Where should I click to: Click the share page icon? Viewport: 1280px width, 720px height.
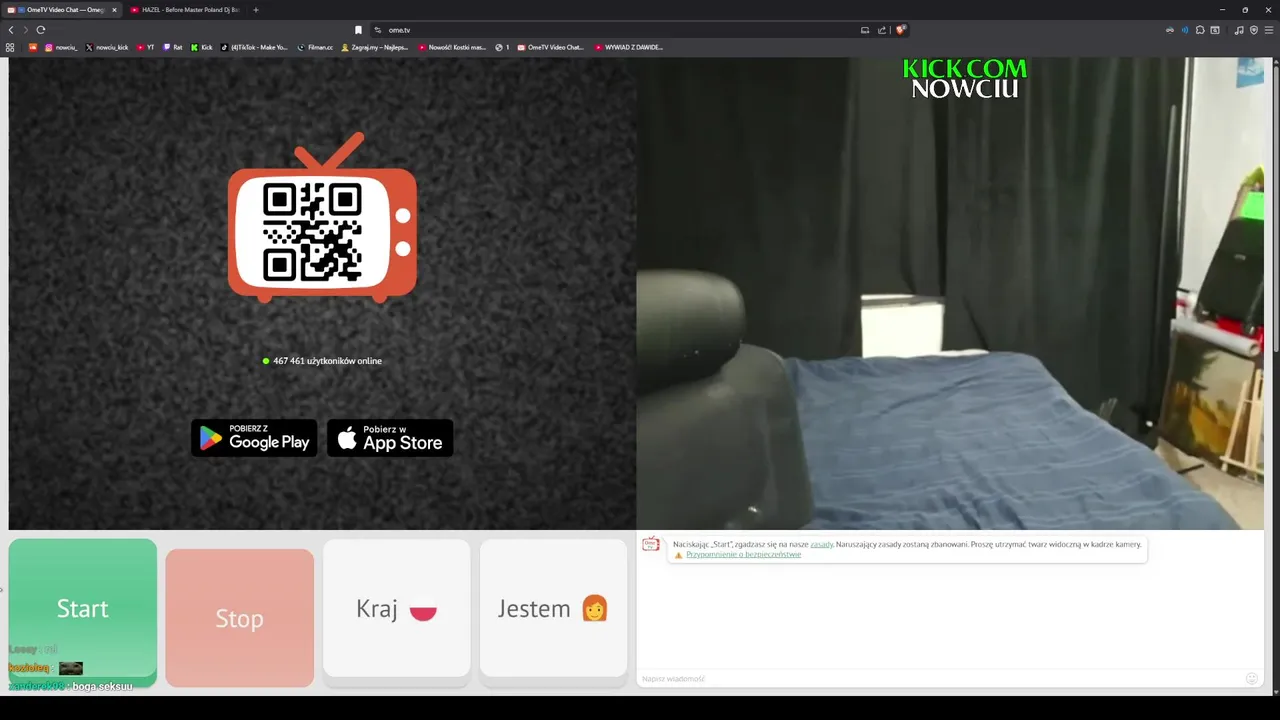pyautogui.click(x=882, y=30)
